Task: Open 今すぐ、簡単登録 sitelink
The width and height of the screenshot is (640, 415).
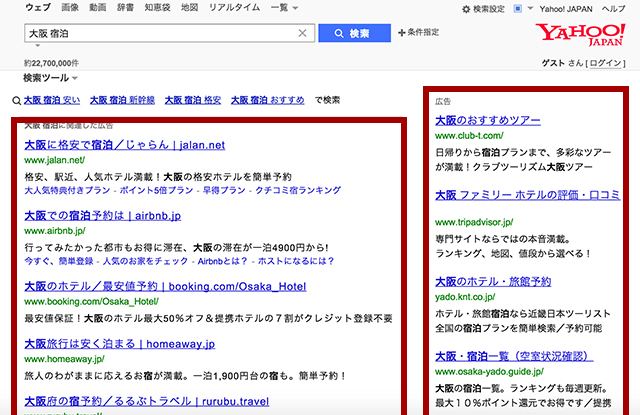Action: (59, 261)
